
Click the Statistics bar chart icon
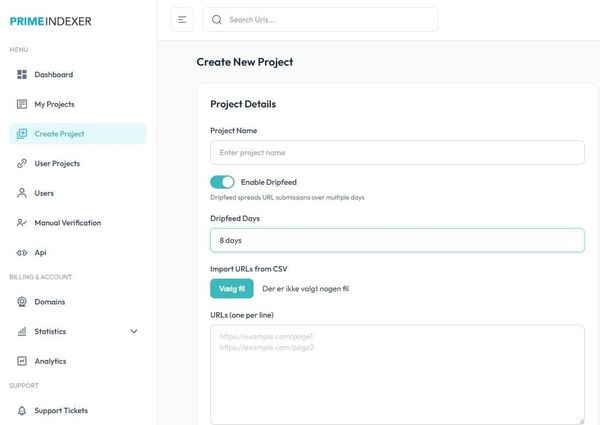(x=22, y=331)
